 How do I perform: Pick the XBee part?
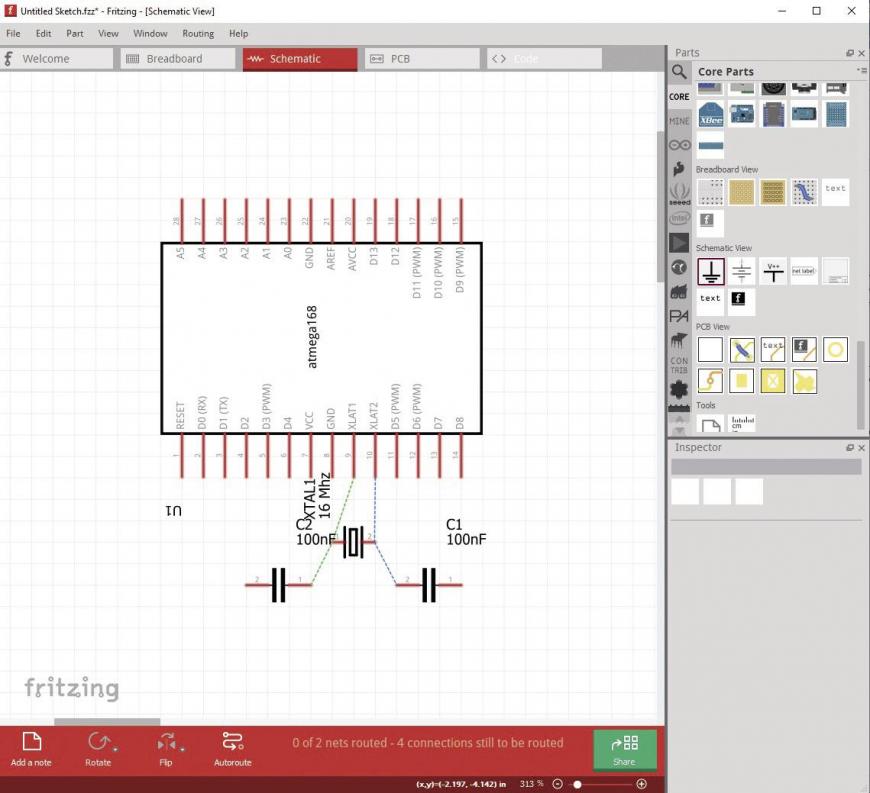711,114
